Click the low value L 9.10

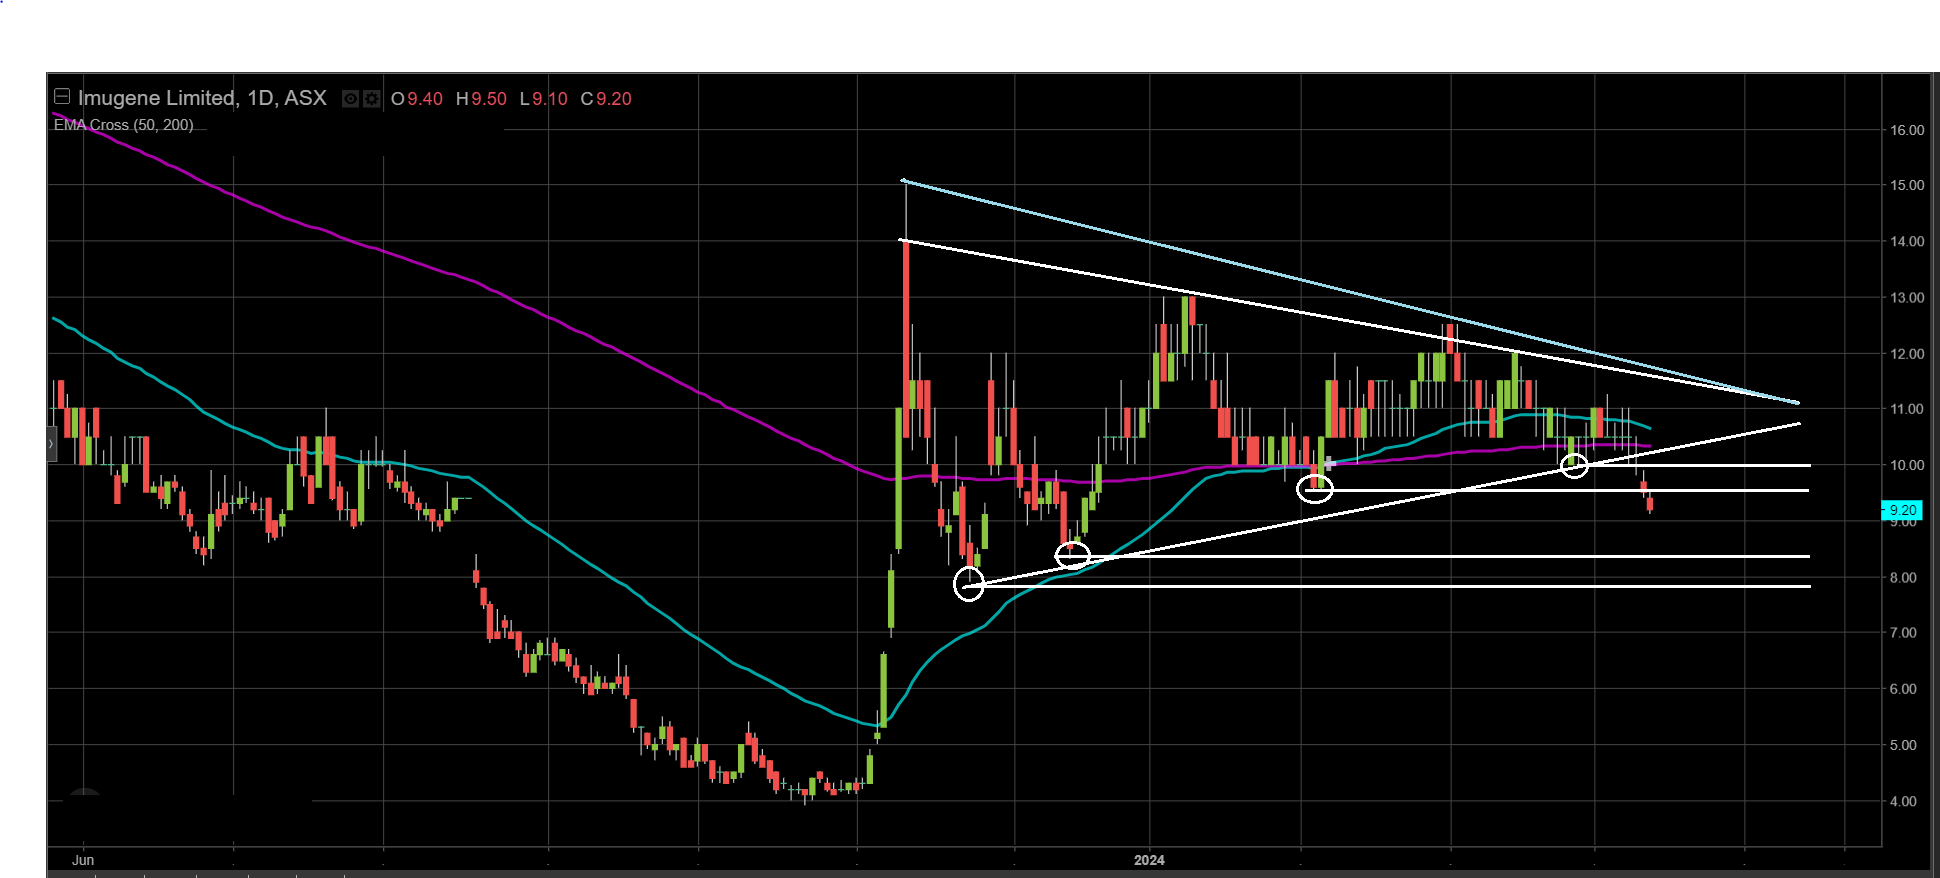(543, 99)
